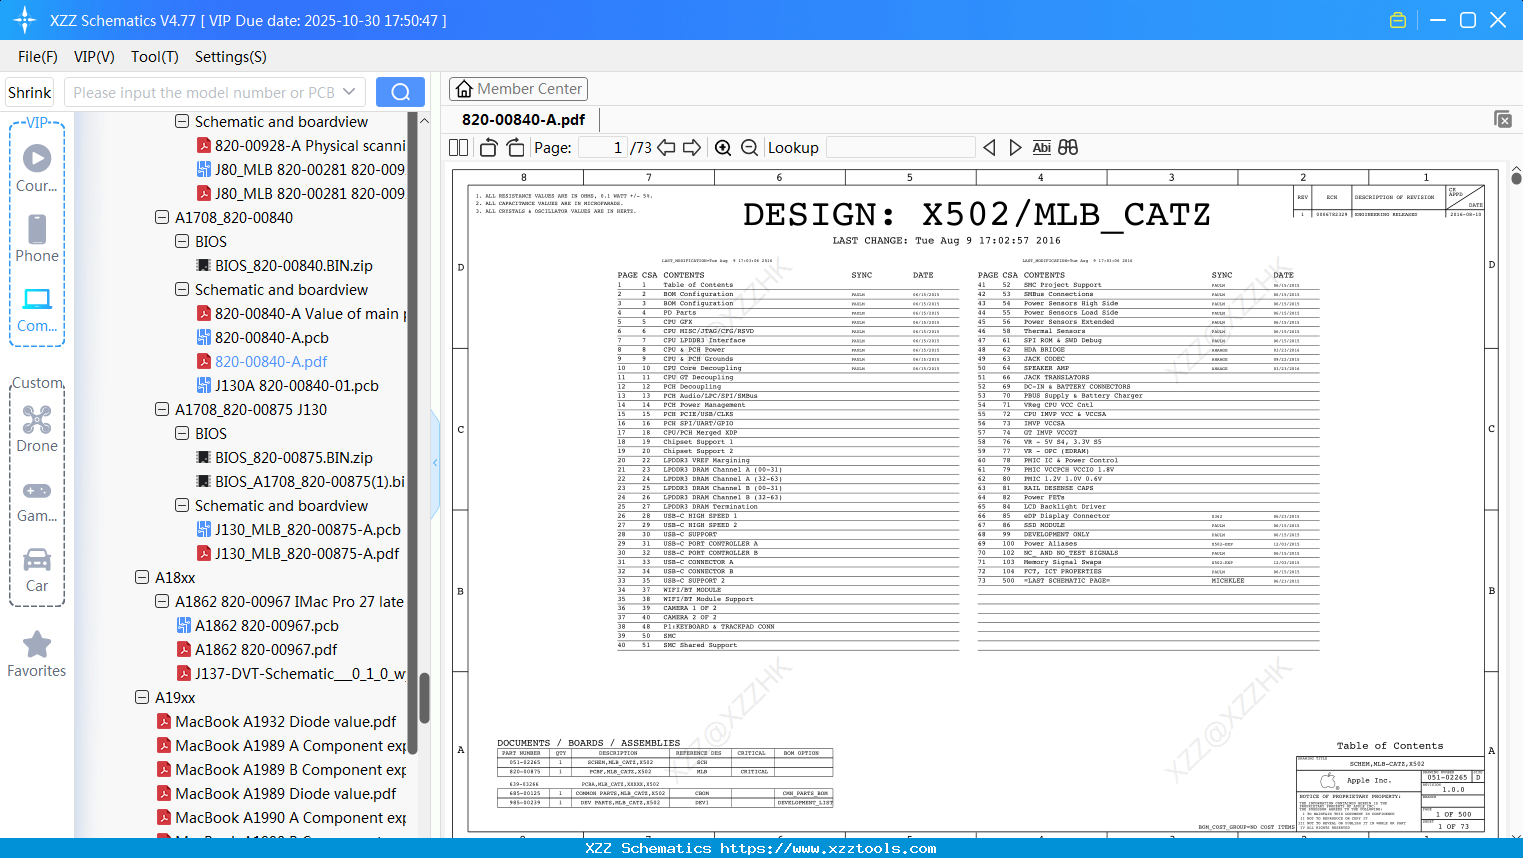Click the Page number input box
The width and height of the screenshot is (1523, 858).
(603, 148)
